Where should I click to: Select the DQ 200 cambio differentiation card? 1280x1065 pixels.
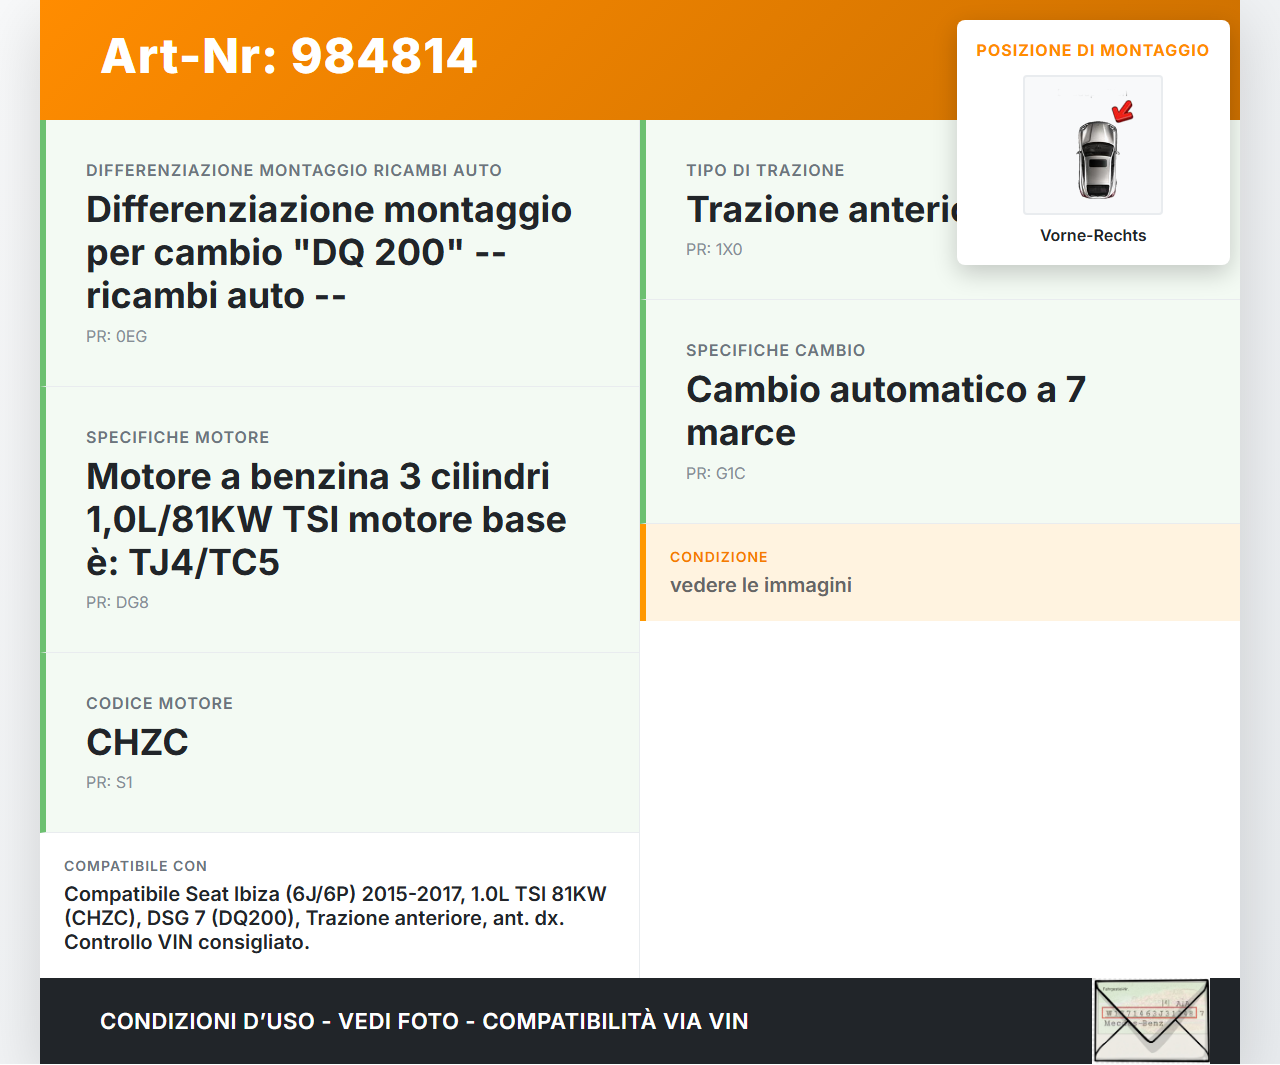coord(329,253)
